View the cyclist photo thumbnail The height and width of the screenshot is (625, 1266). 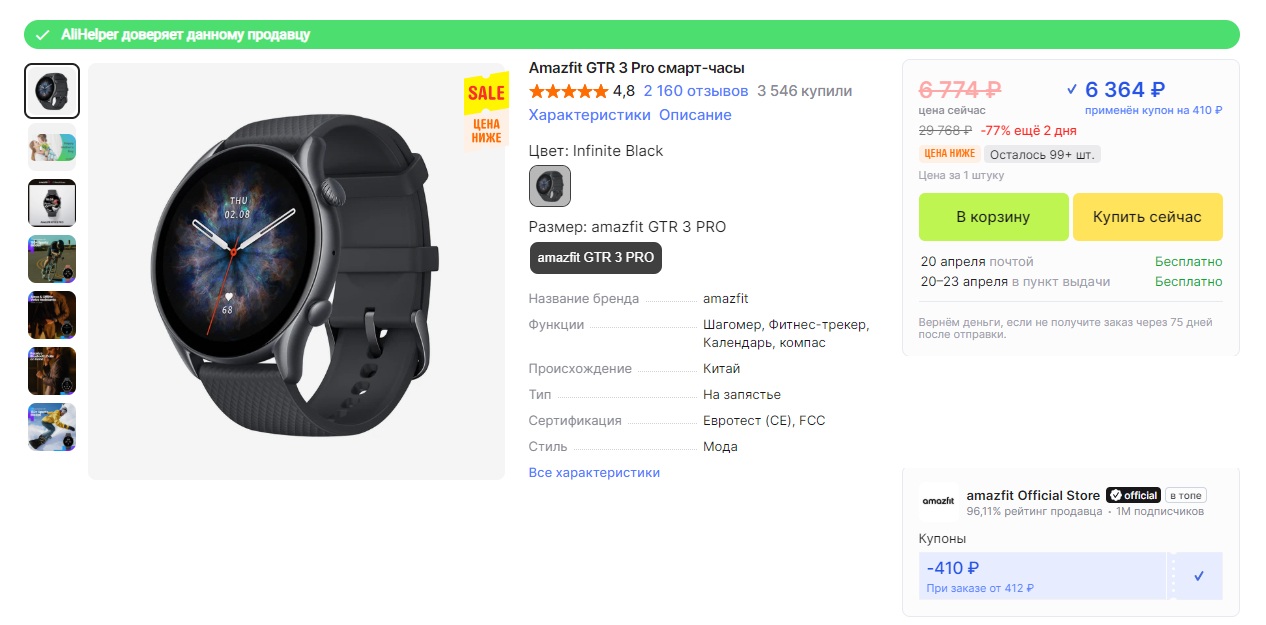click(x=52, y=259)
